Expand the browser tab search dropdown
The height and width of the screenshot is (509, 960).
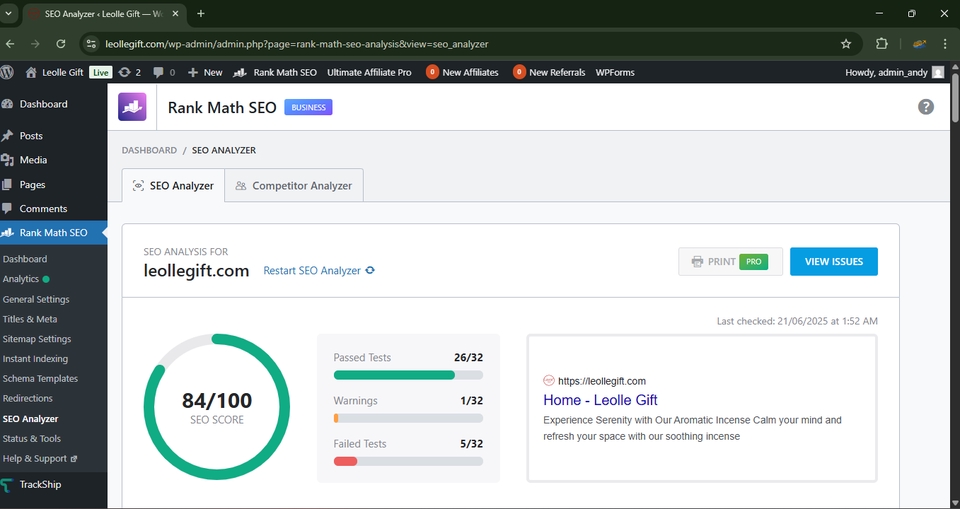point(10,14)
